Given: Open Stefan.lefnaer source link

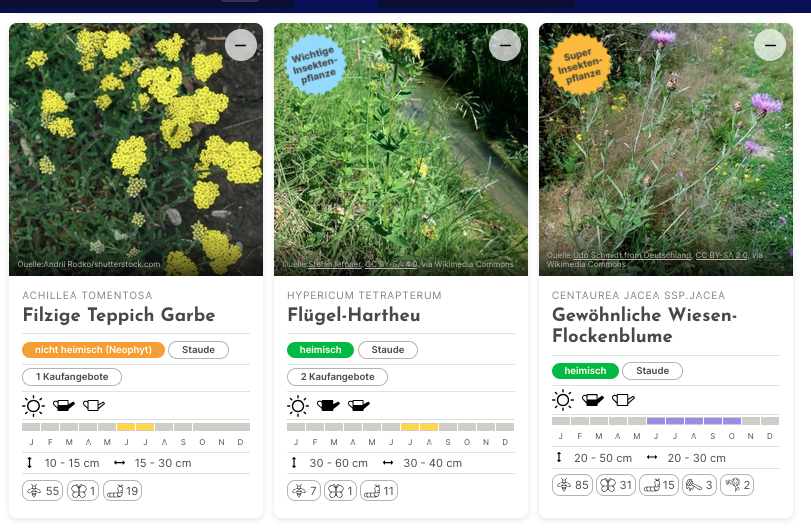Looking at the screenshot, I should click(x=335, y=264).
